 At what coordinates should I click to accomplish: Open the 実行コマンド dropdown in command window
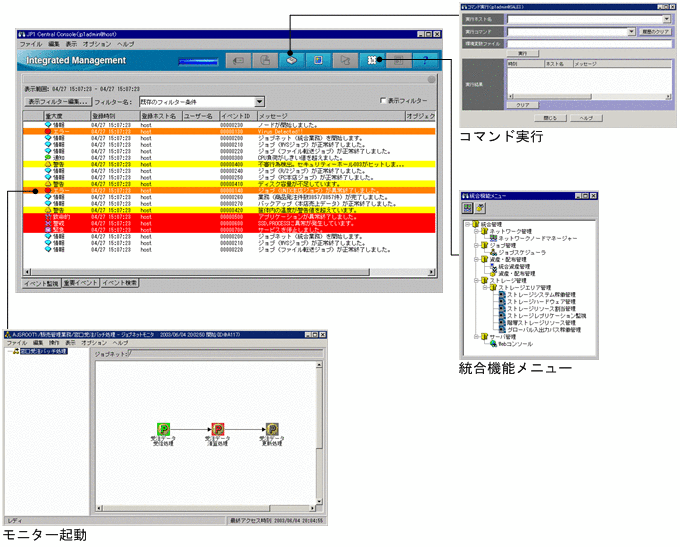pos(631,31)
